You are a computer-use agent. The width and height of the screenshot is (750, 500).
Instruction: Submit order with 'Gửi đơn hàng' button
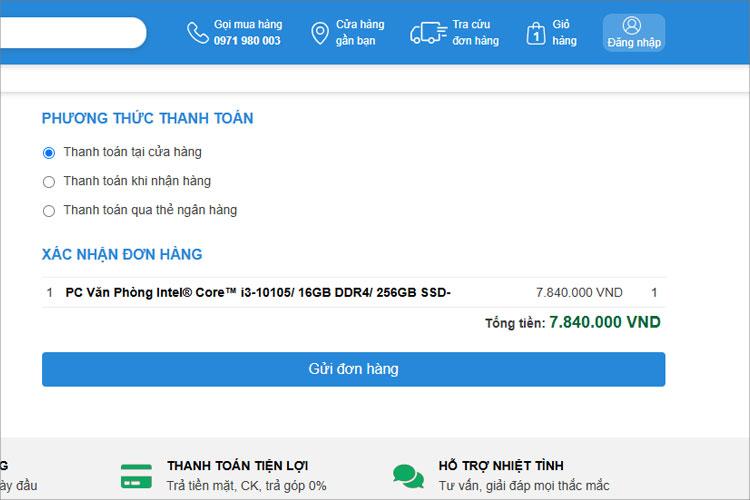tap(353, 369)
